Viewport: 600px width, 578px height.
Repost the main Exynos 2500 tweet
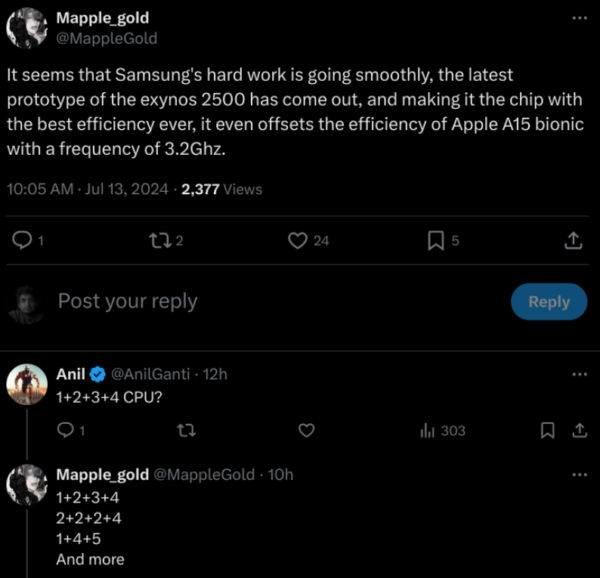click(x=158, y=240)
